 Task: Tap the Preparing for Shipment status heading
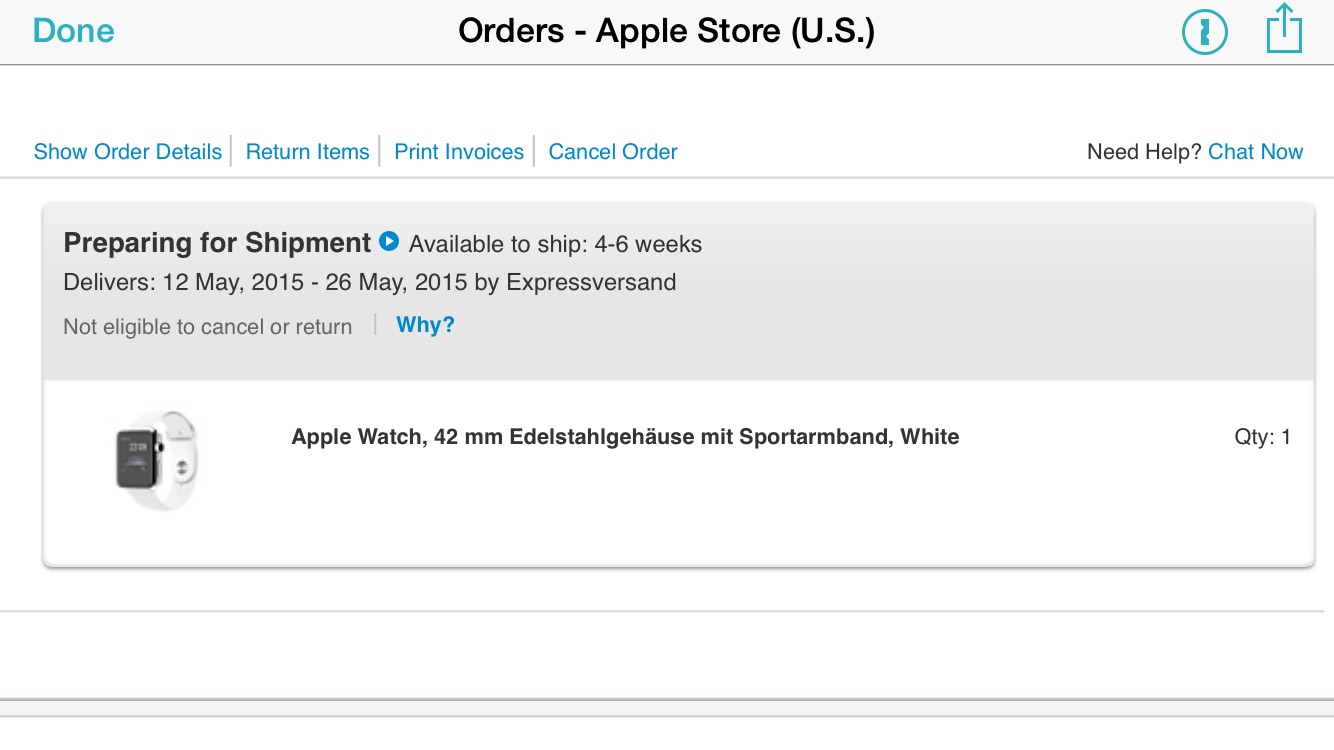217,243
